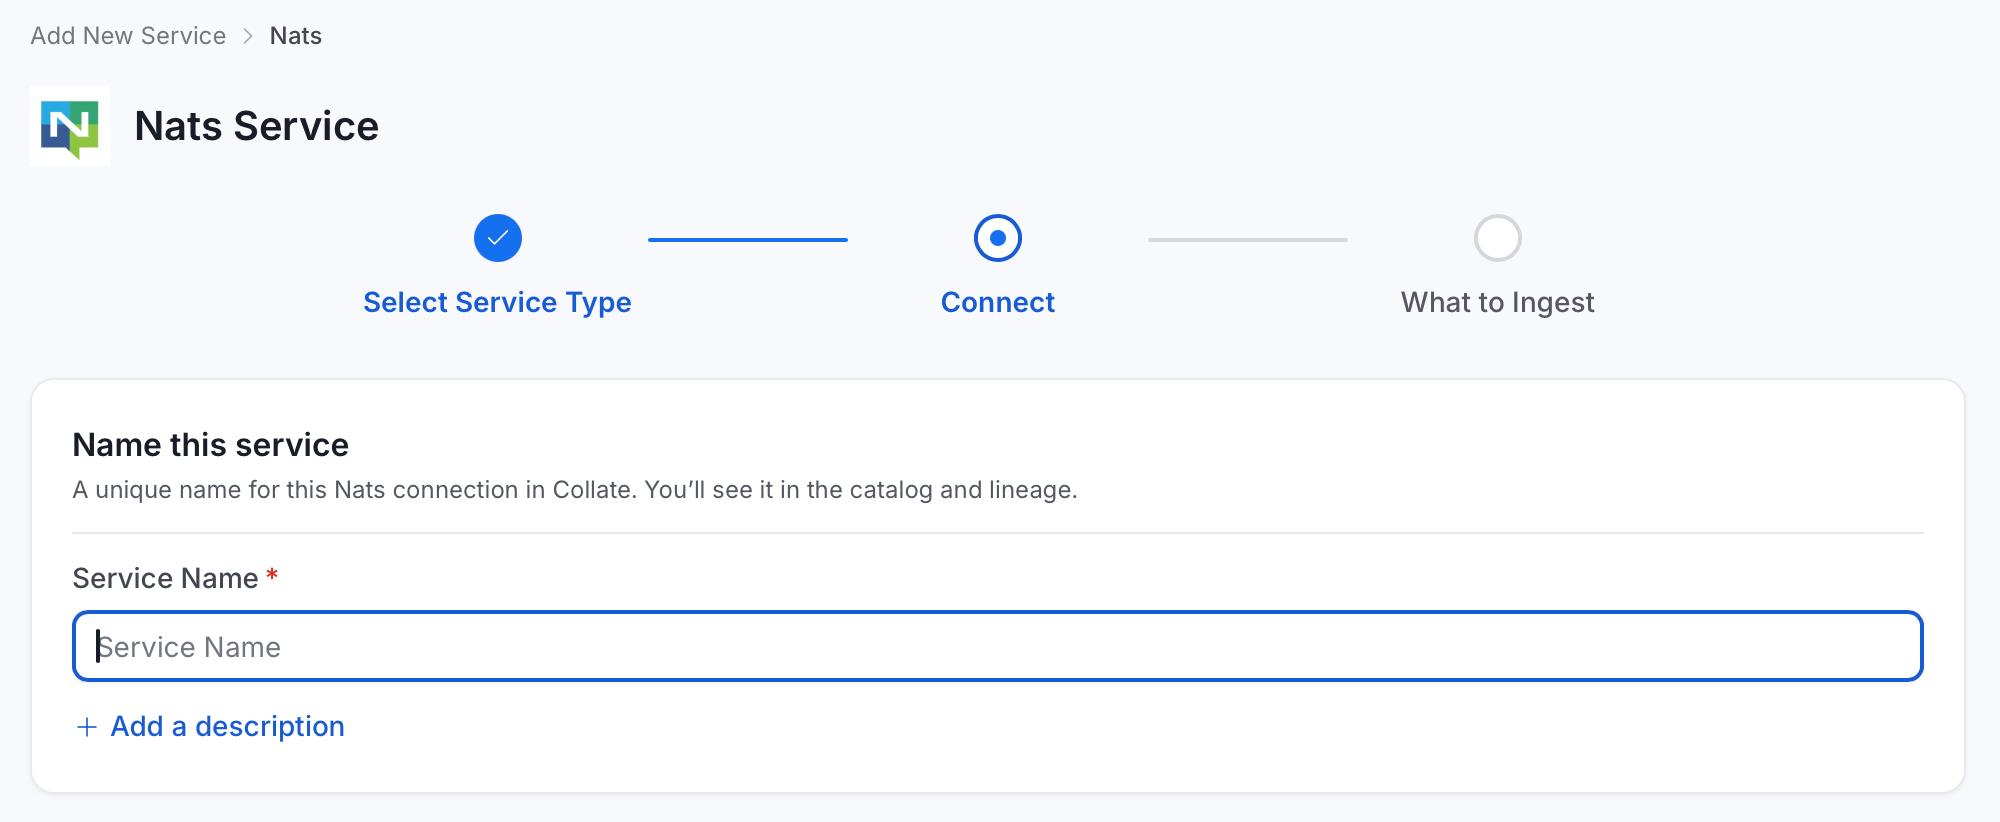The height and width of the screenshot is (822, 2000).
Task: Click the breadcrumb chevron separator
Action: point(248,36)
